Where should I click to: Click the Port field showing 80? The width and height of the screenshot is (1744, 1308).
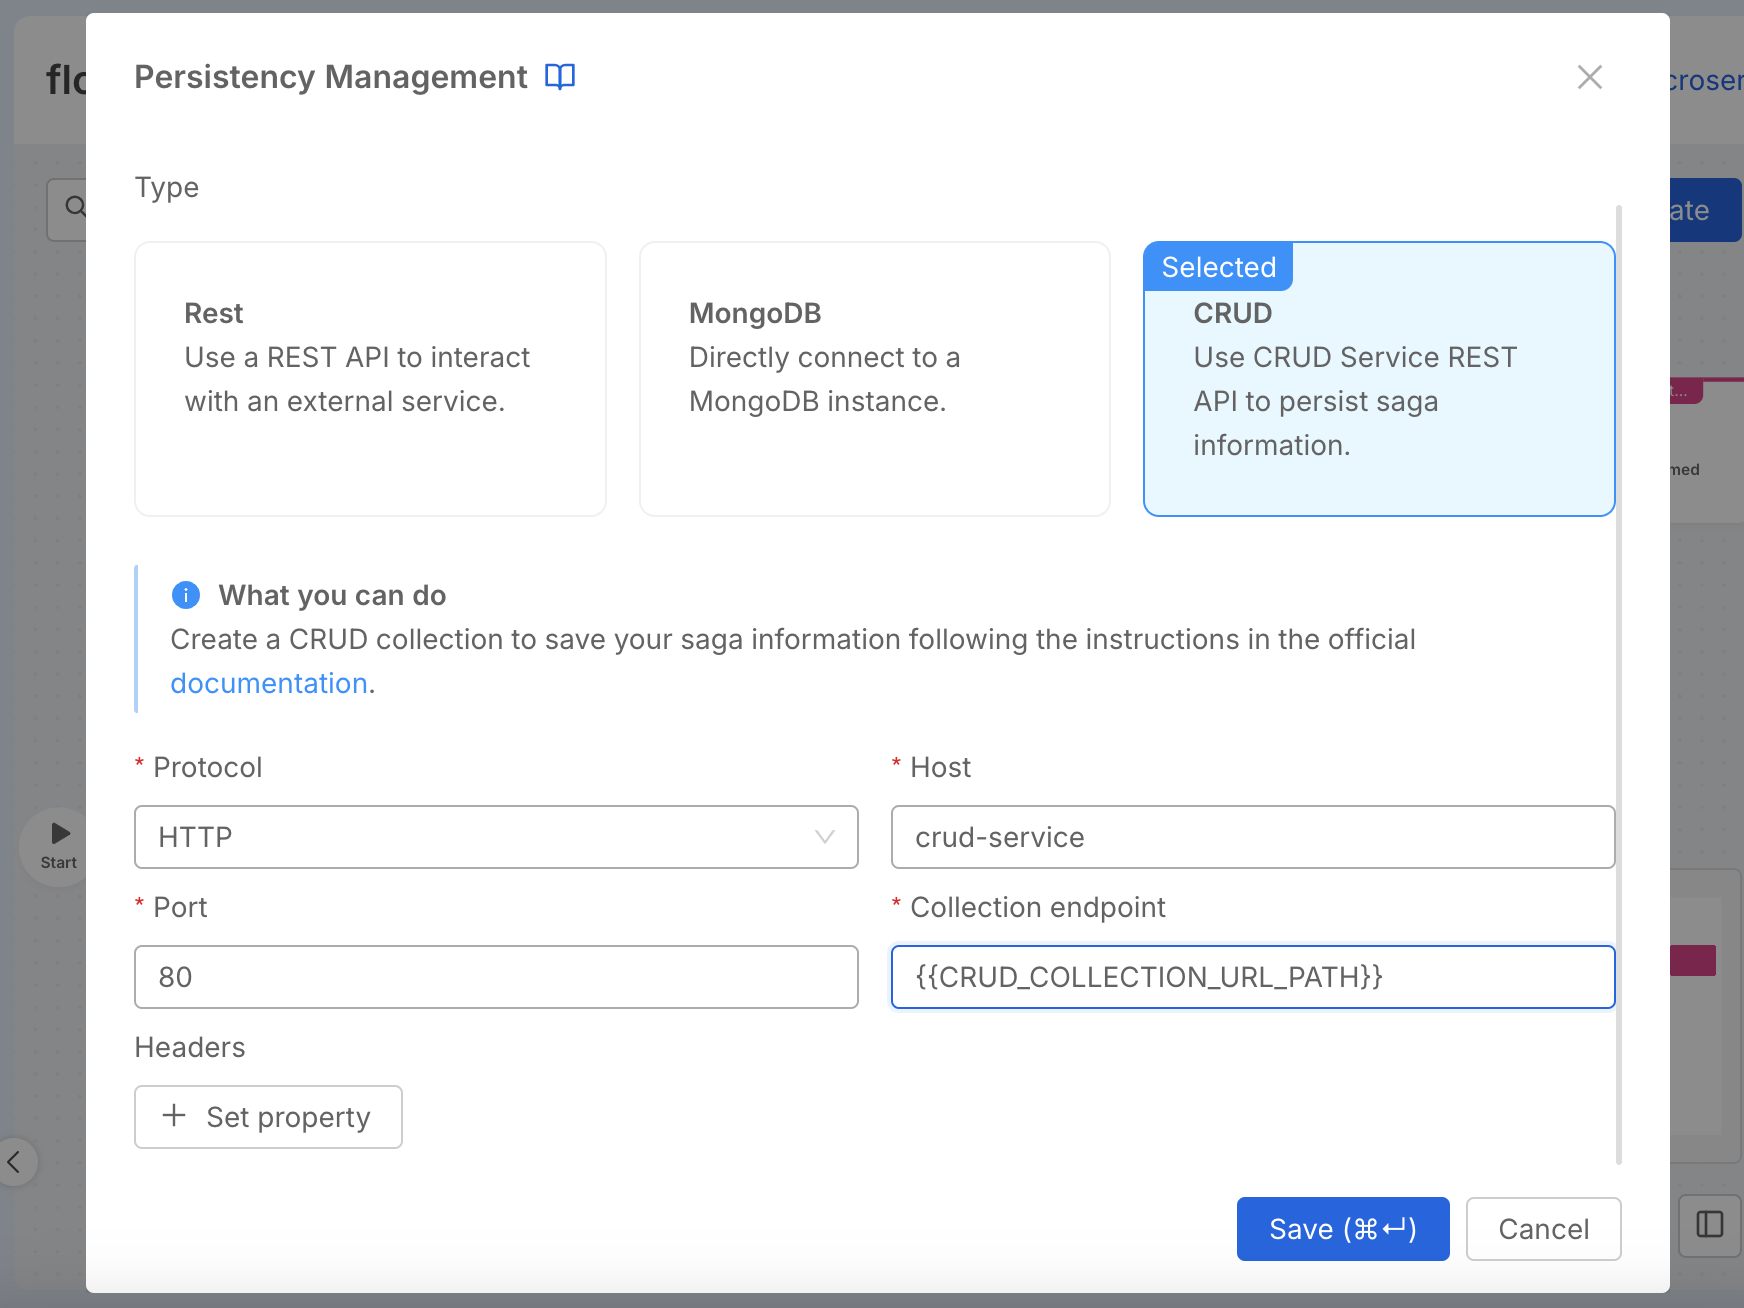point(496,977)
